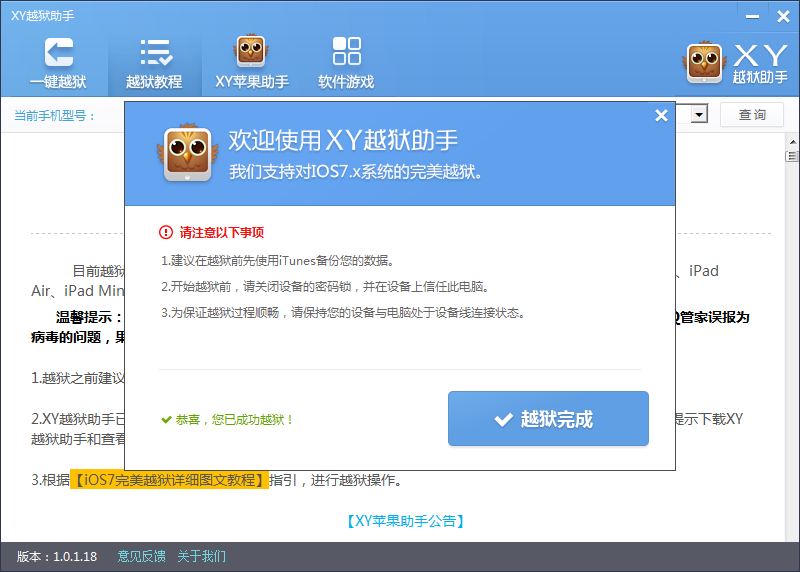Open the XY苹果助手 tab

(252, 63)
